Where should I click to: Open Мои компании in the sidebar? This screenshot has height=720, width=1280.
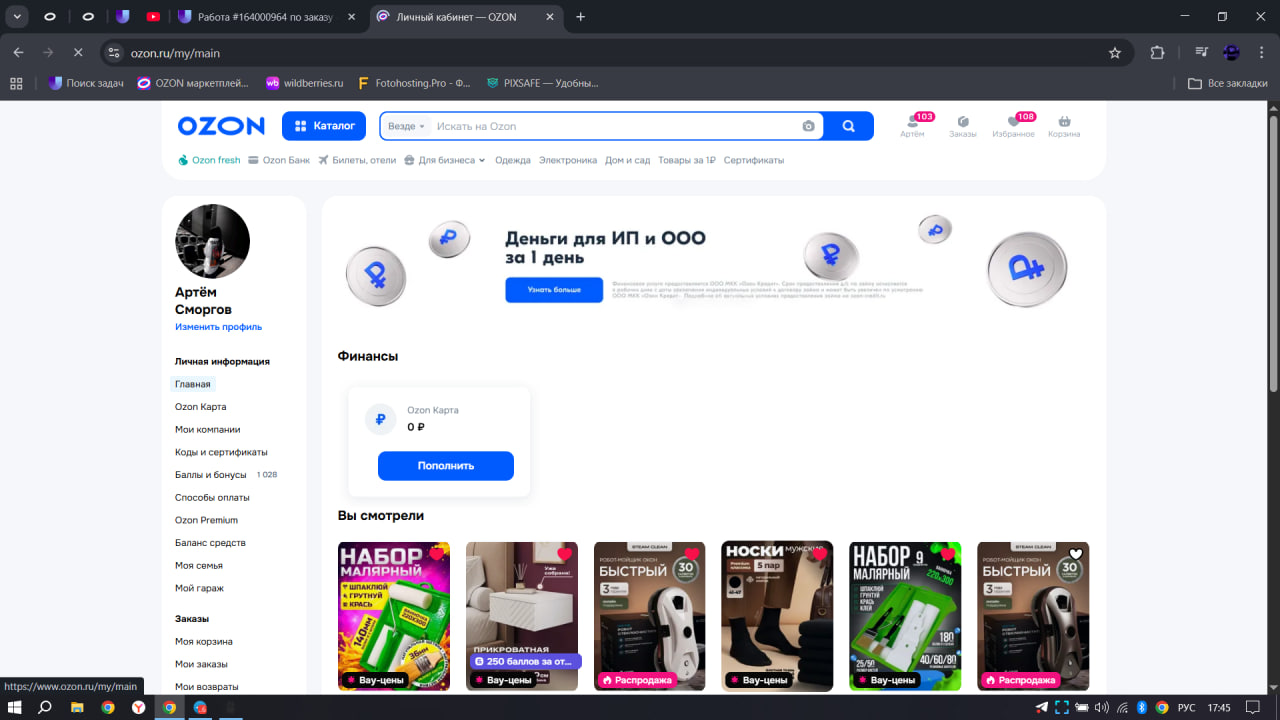tap(208, 429)
